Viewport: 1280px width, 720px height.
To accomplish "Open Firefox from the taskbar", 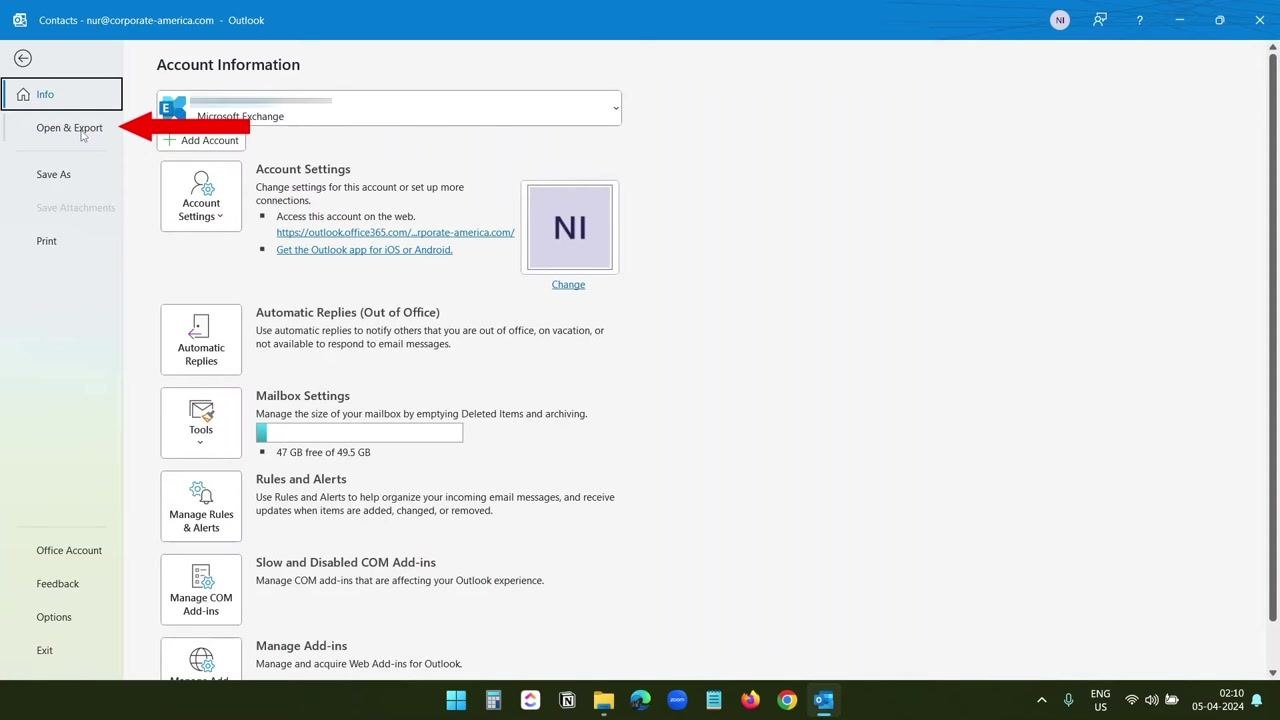I will (750, 700).
